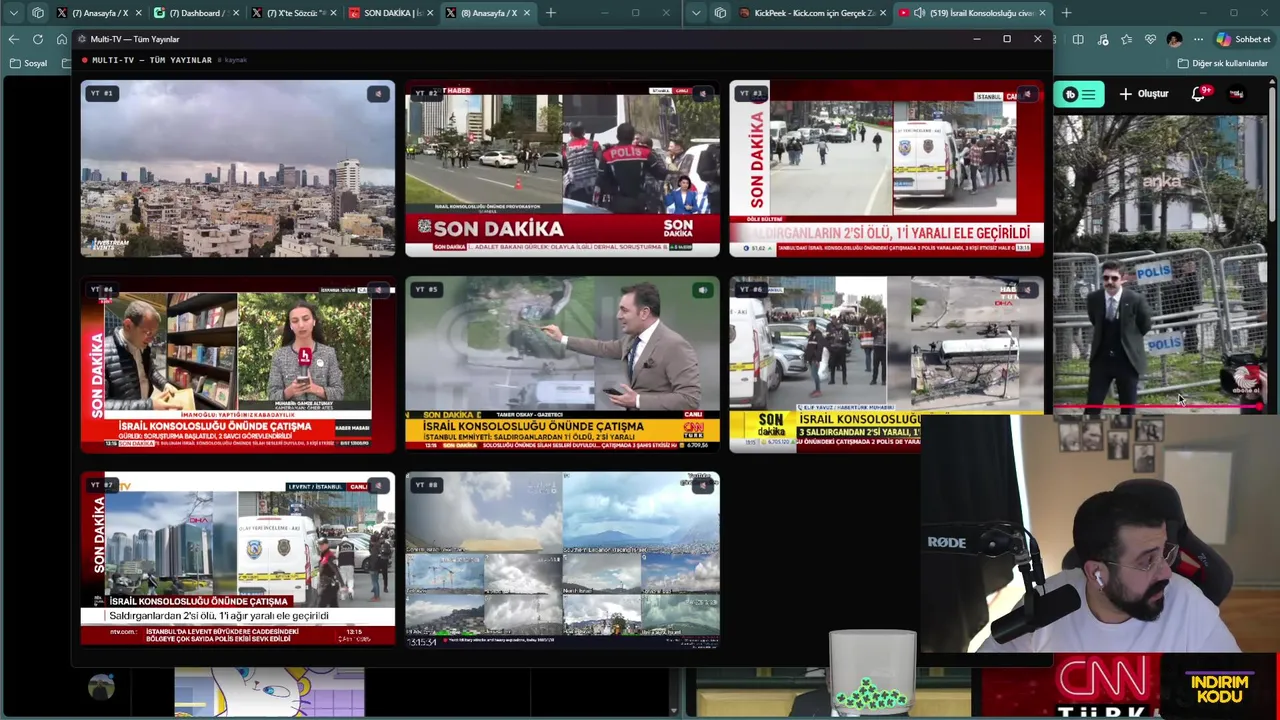
Task: Refresh the page in left browser
Action: click(x=37, y=39)
